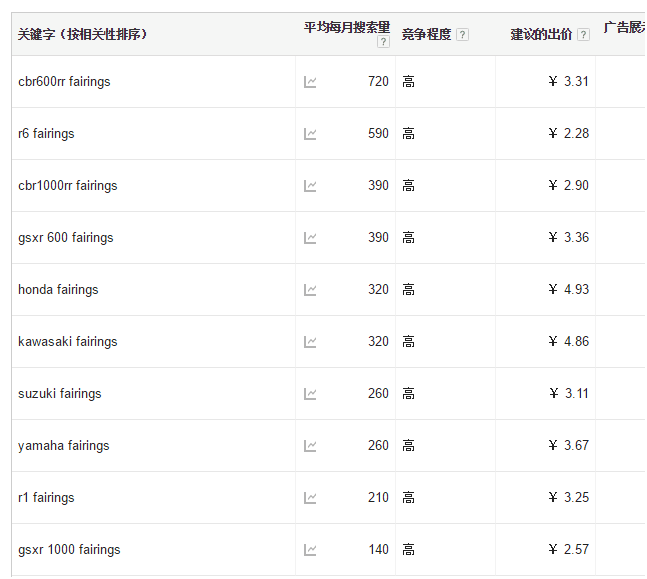Sort table by 平均每月搜索量 column

346,27
